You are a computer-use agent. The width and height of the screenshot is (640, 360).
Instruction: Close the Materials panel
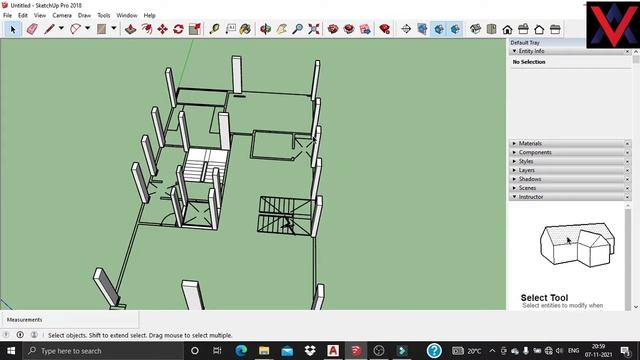pos(627,144)
